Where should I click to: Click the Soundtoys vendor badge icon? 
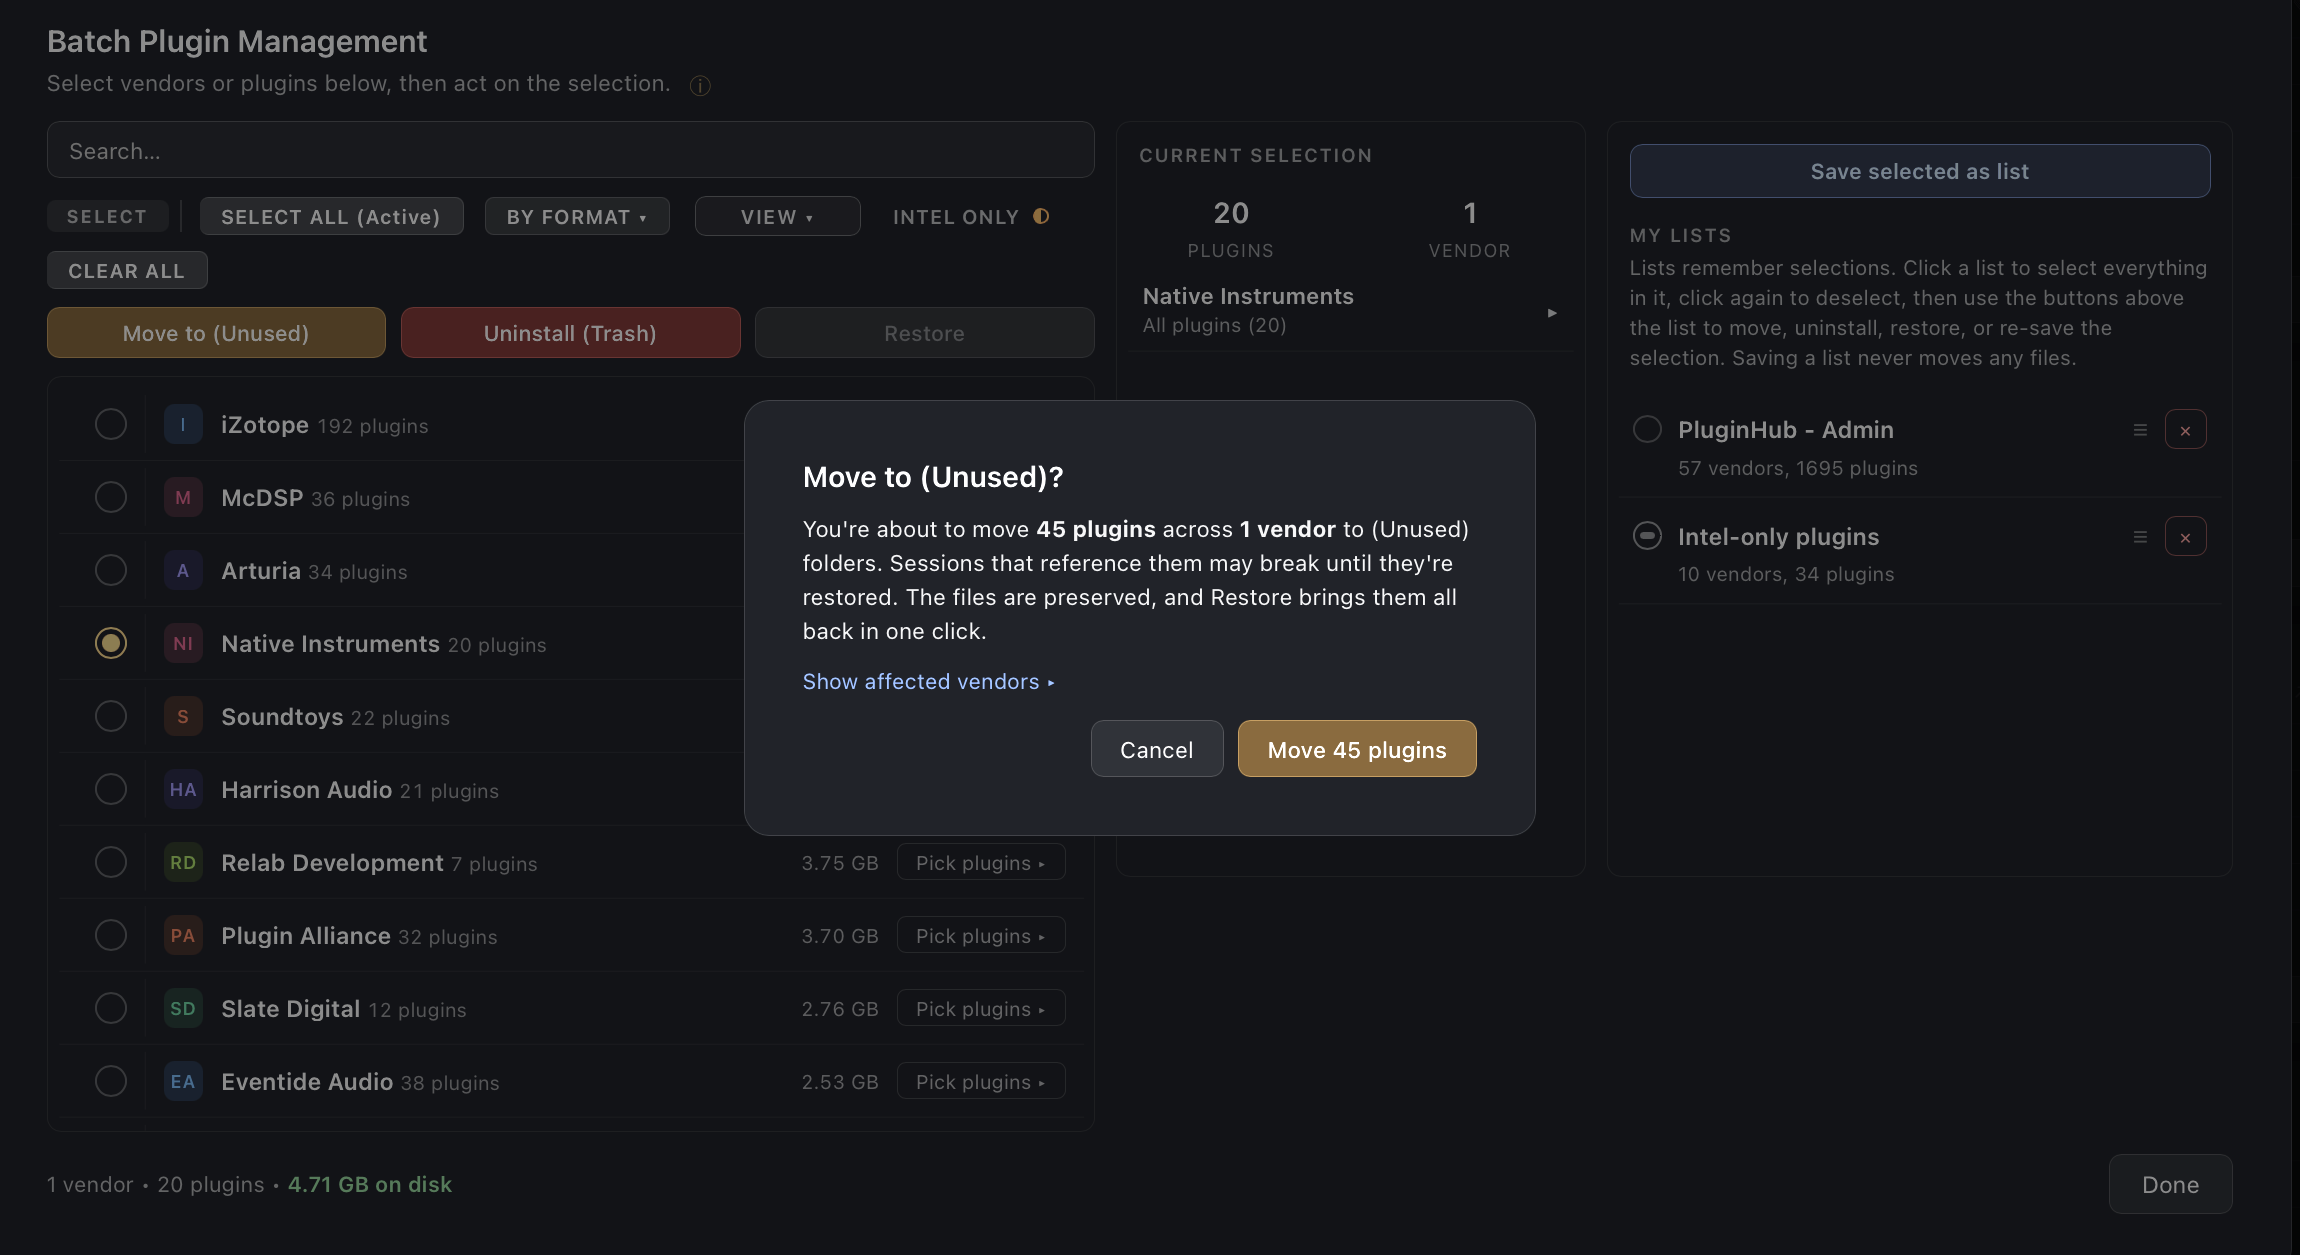[x=183, y=717]
